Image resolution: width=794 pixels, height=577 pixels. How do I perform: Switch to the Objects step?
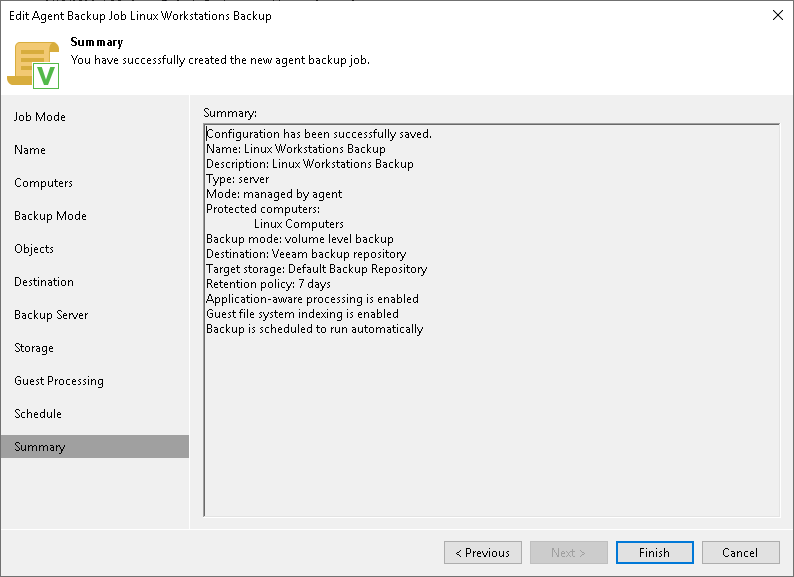(x=34, y=249)
